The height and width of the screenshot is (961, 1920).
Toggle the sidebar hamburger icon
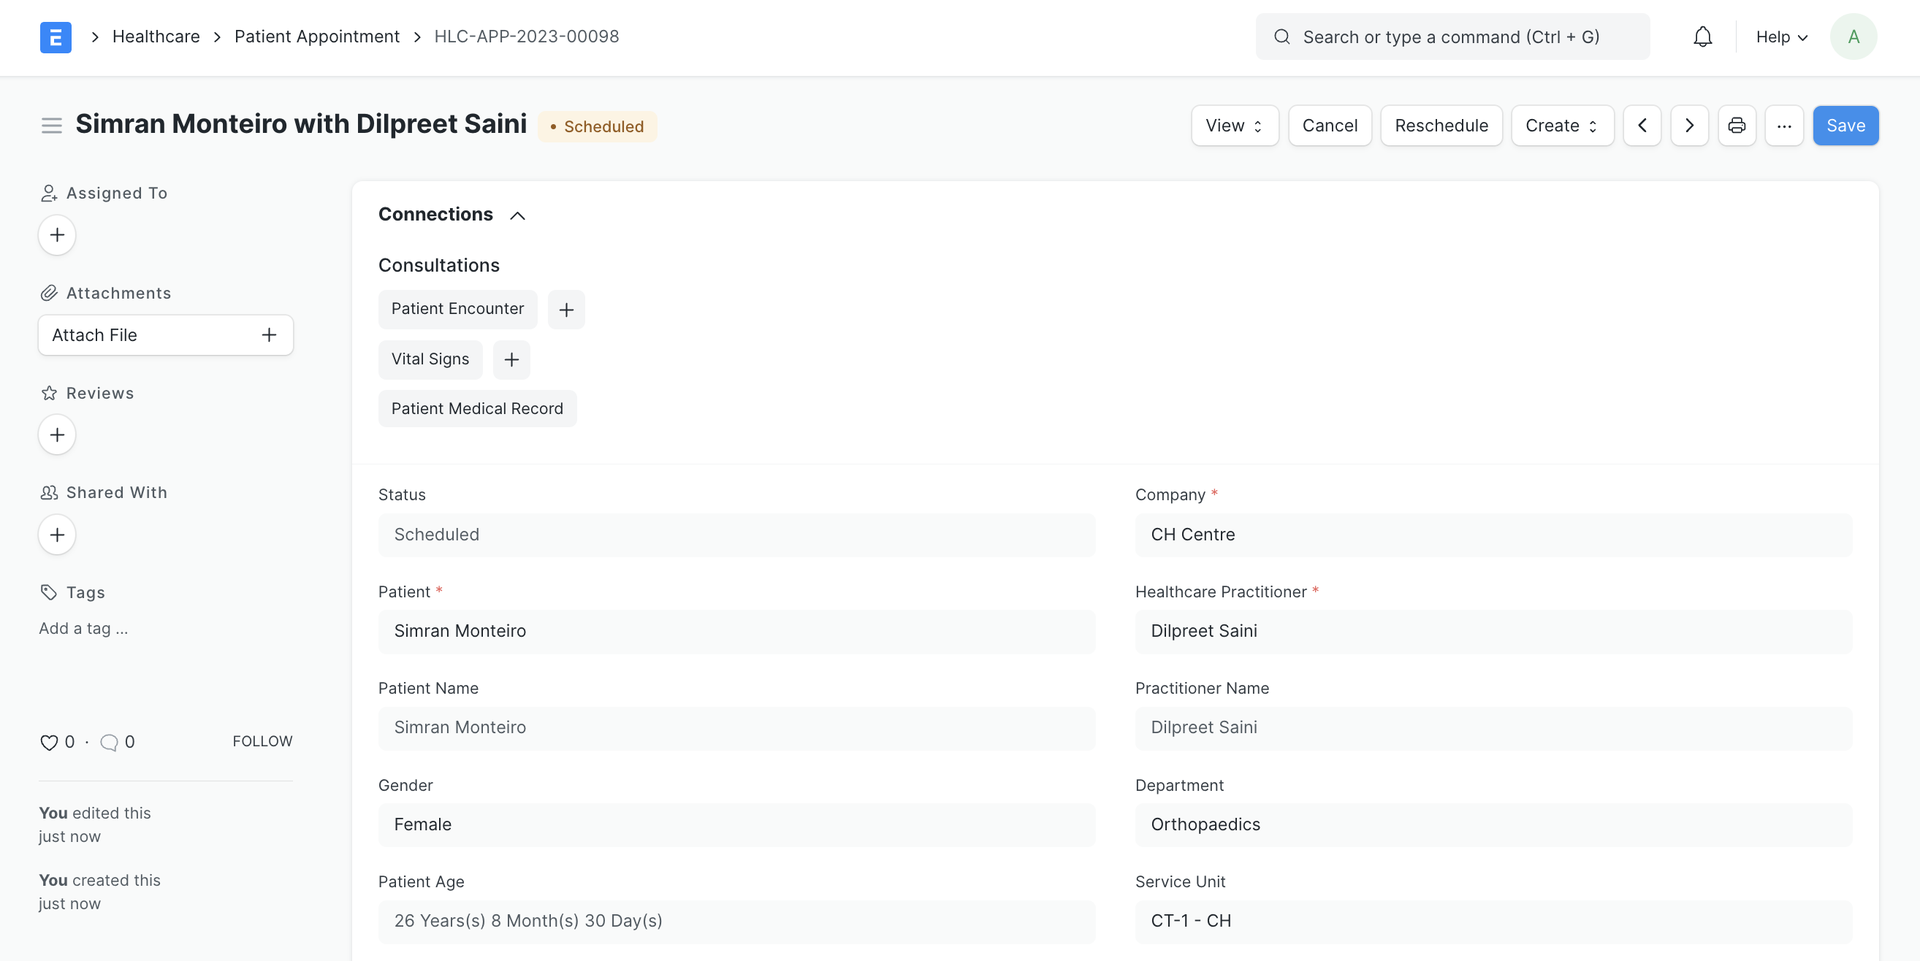click(x=52, y=125)
